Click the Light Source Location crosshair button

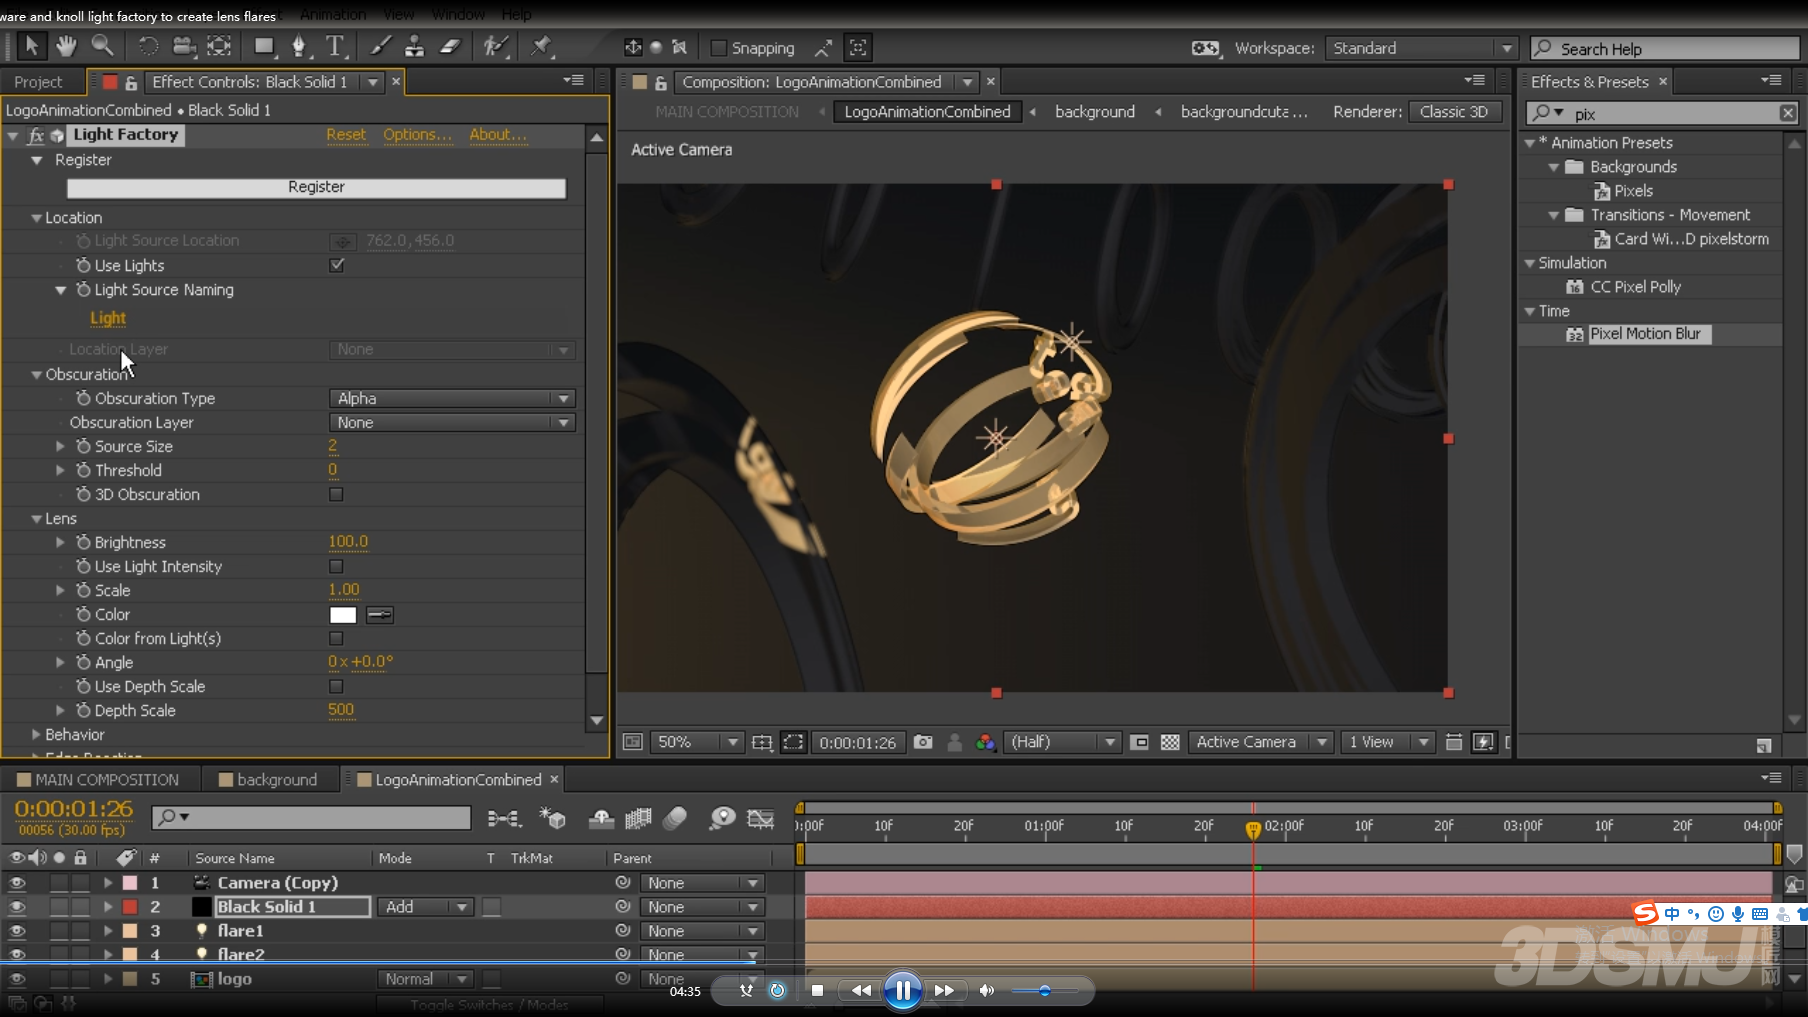tap(343, 241)
